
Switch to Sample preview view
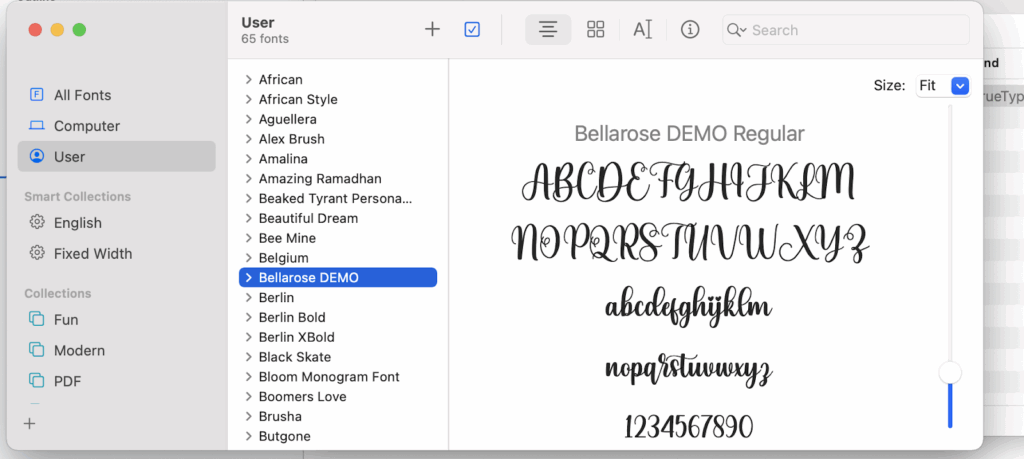(548, 30)
